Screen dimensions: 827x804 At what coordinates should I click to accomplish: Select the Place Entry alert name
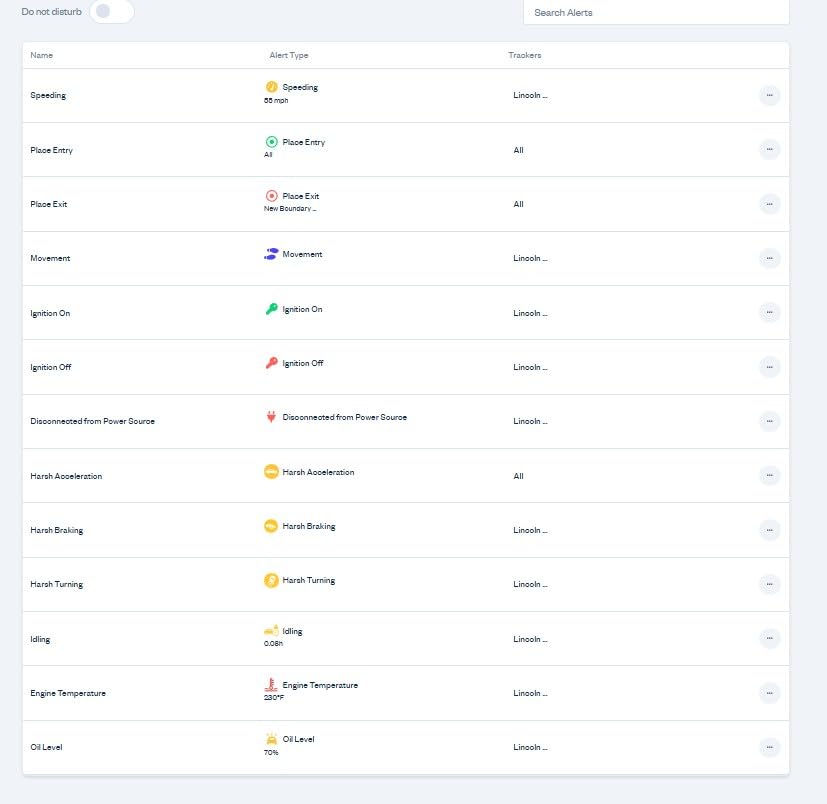(x=51, y=150)
